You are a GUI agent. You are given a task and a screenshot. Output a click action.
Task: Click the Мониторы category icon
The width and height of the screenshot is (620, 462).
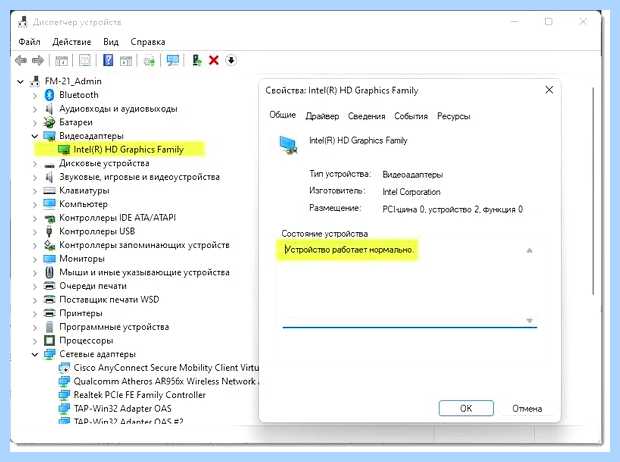tap(49, 259)
